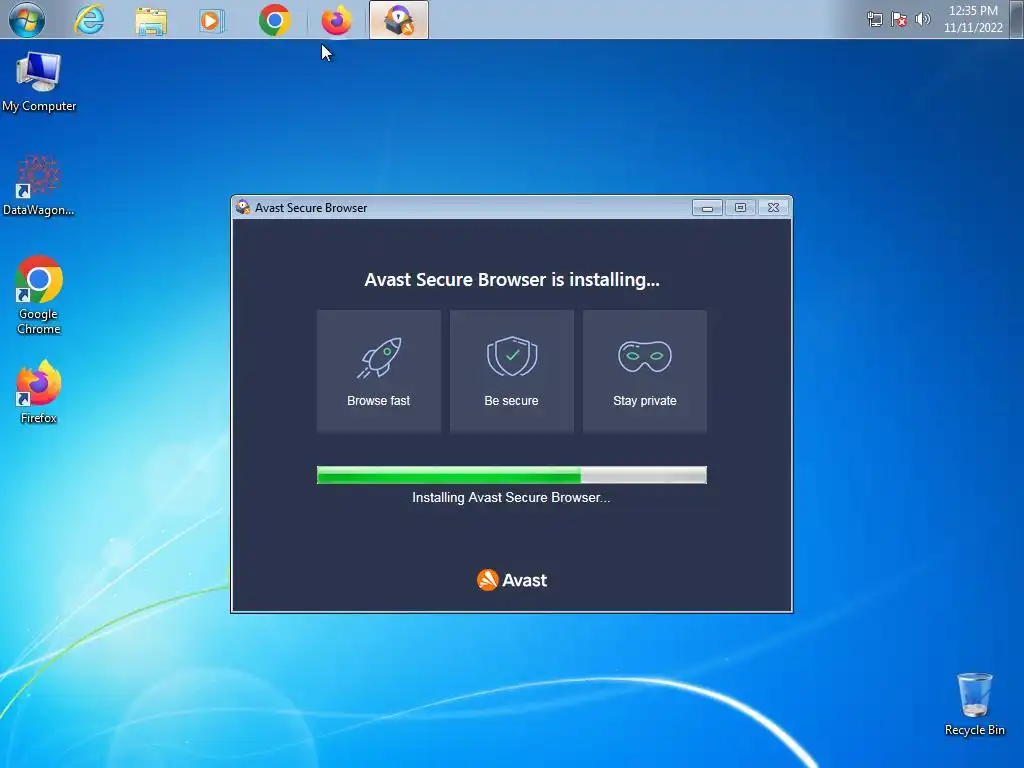Click 'Installing Avast Secure Browser...' status text
Image resolution: width=1024 pixels, height=768 pixels.
(511, 498)
